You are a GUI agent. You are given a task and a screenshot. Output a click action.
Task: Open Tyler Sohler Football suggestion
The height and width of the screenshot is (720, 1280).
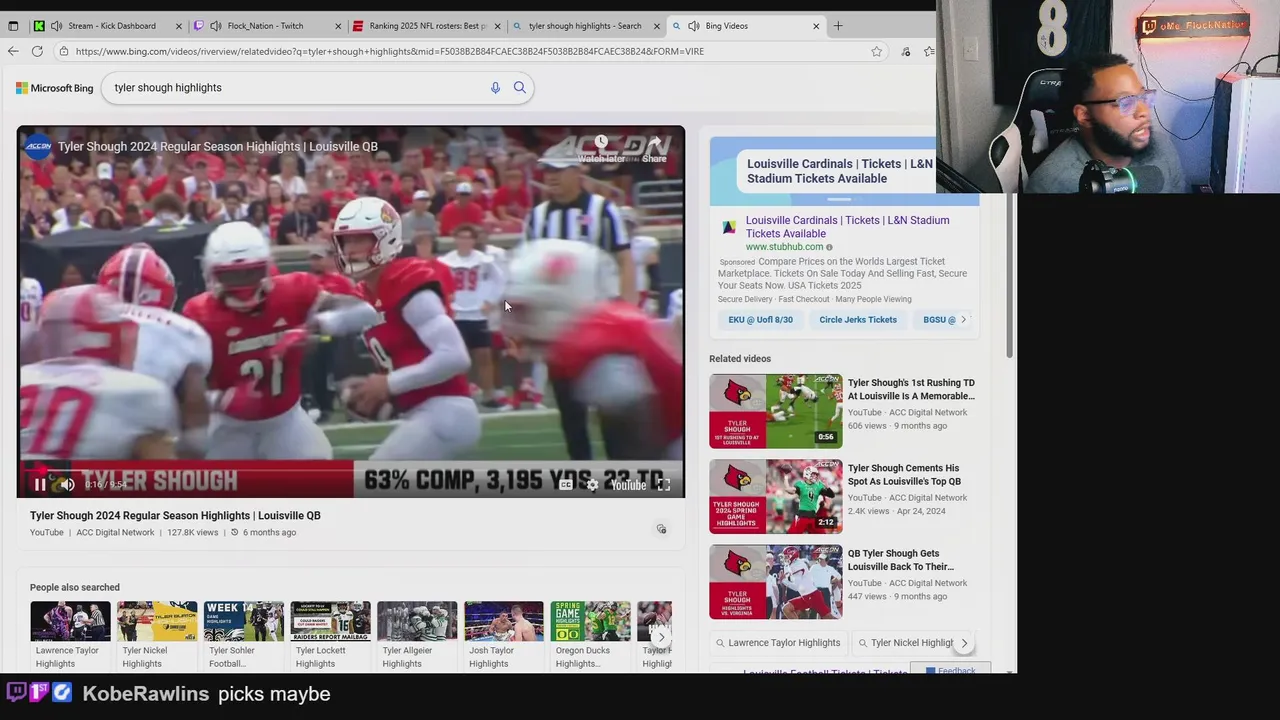pyautogui.click(x=244, y=635)
